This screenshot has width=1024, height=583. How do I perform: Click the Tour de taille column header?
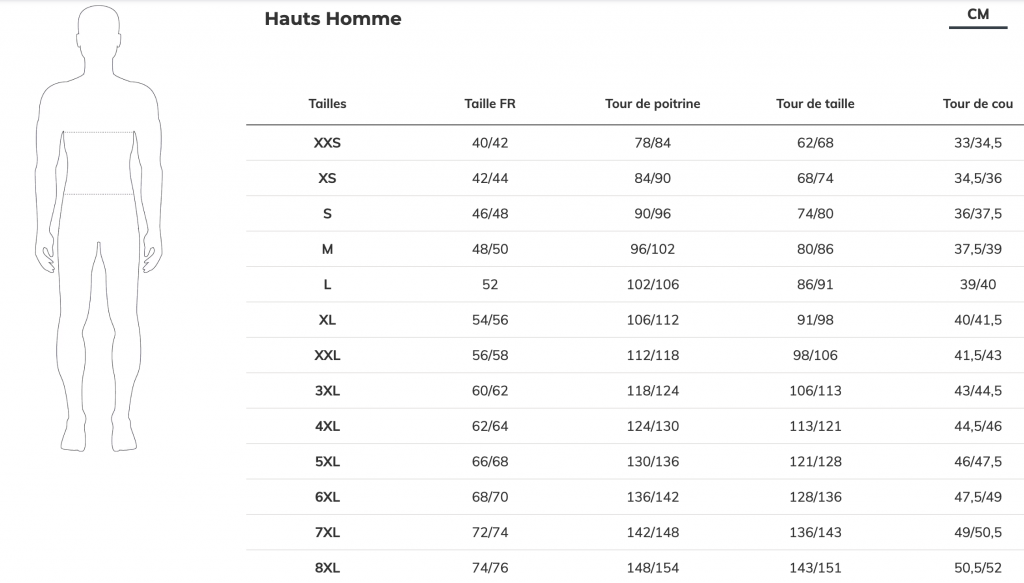(815, 104)
